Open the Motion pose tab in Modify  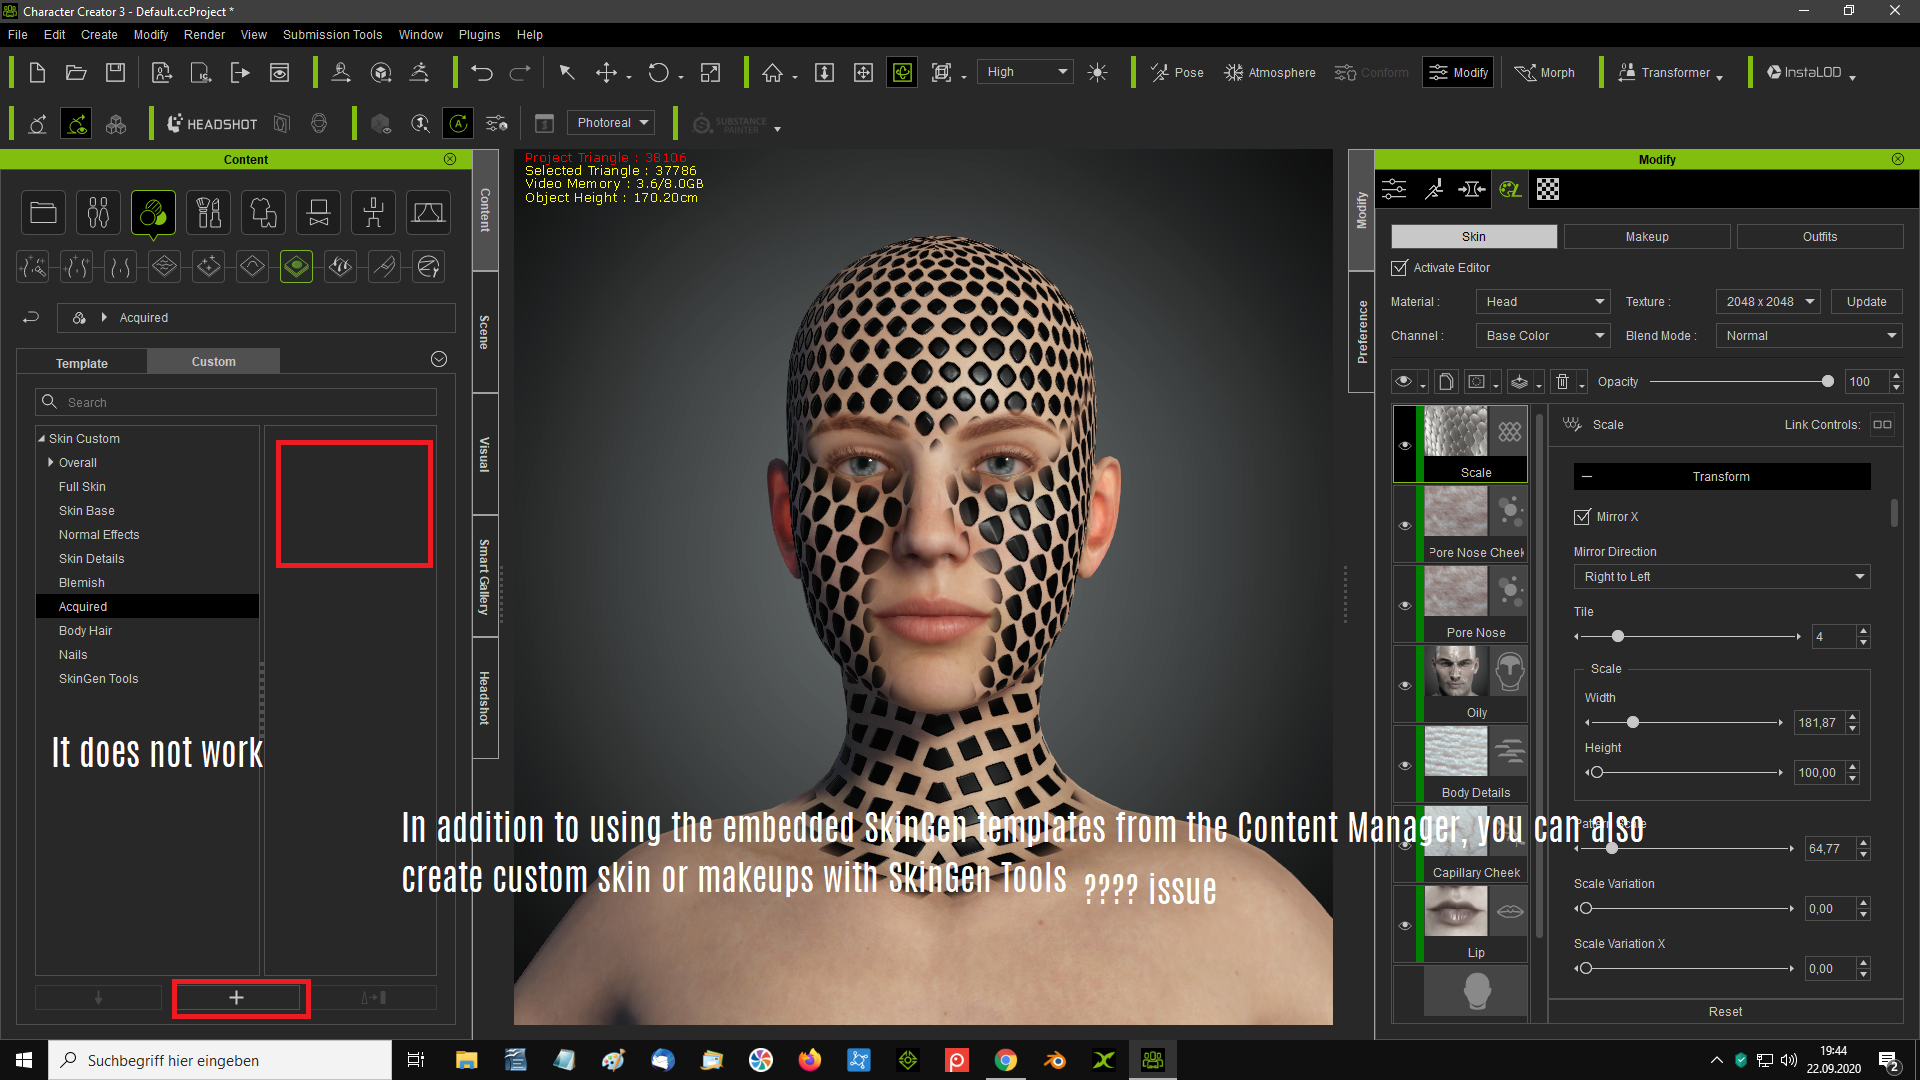point(1433,189)
